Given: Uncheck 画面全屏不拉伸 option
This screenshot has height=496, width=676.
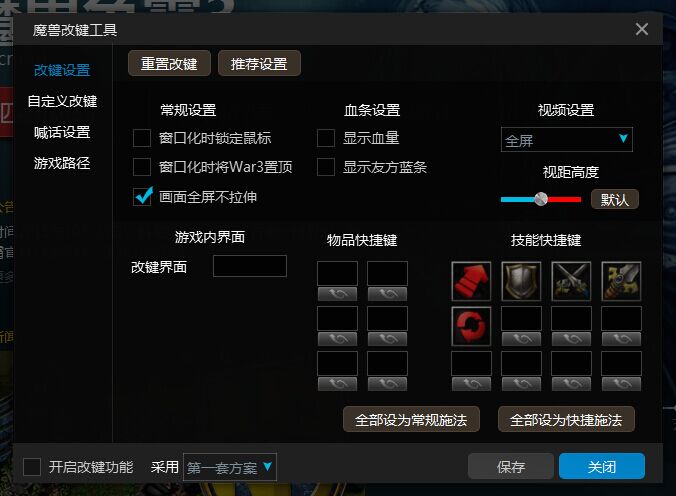Looking at the screenshot, I should point(142,197).
